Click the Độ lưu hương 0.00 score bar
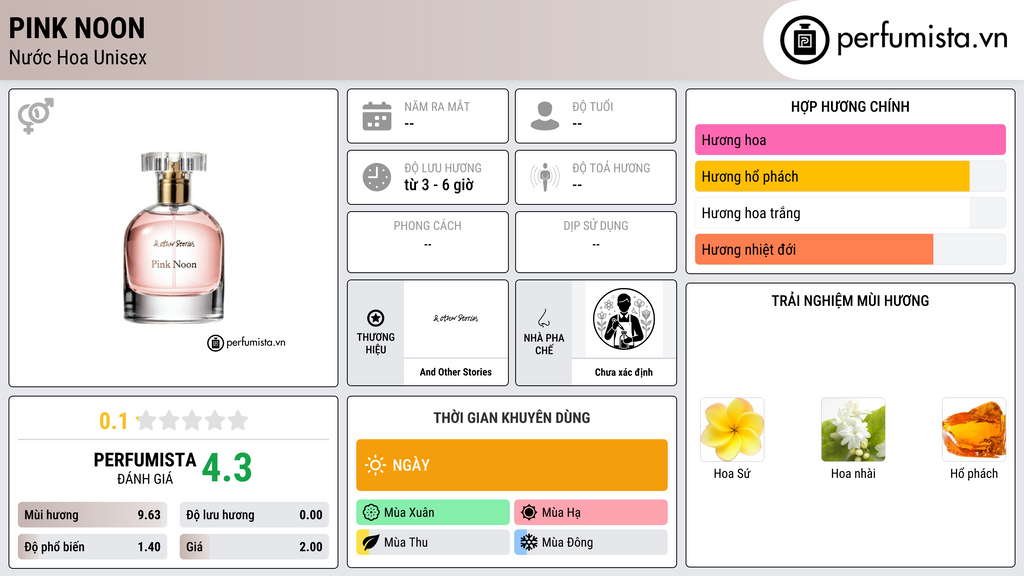1024x576 pixels. 255,515
